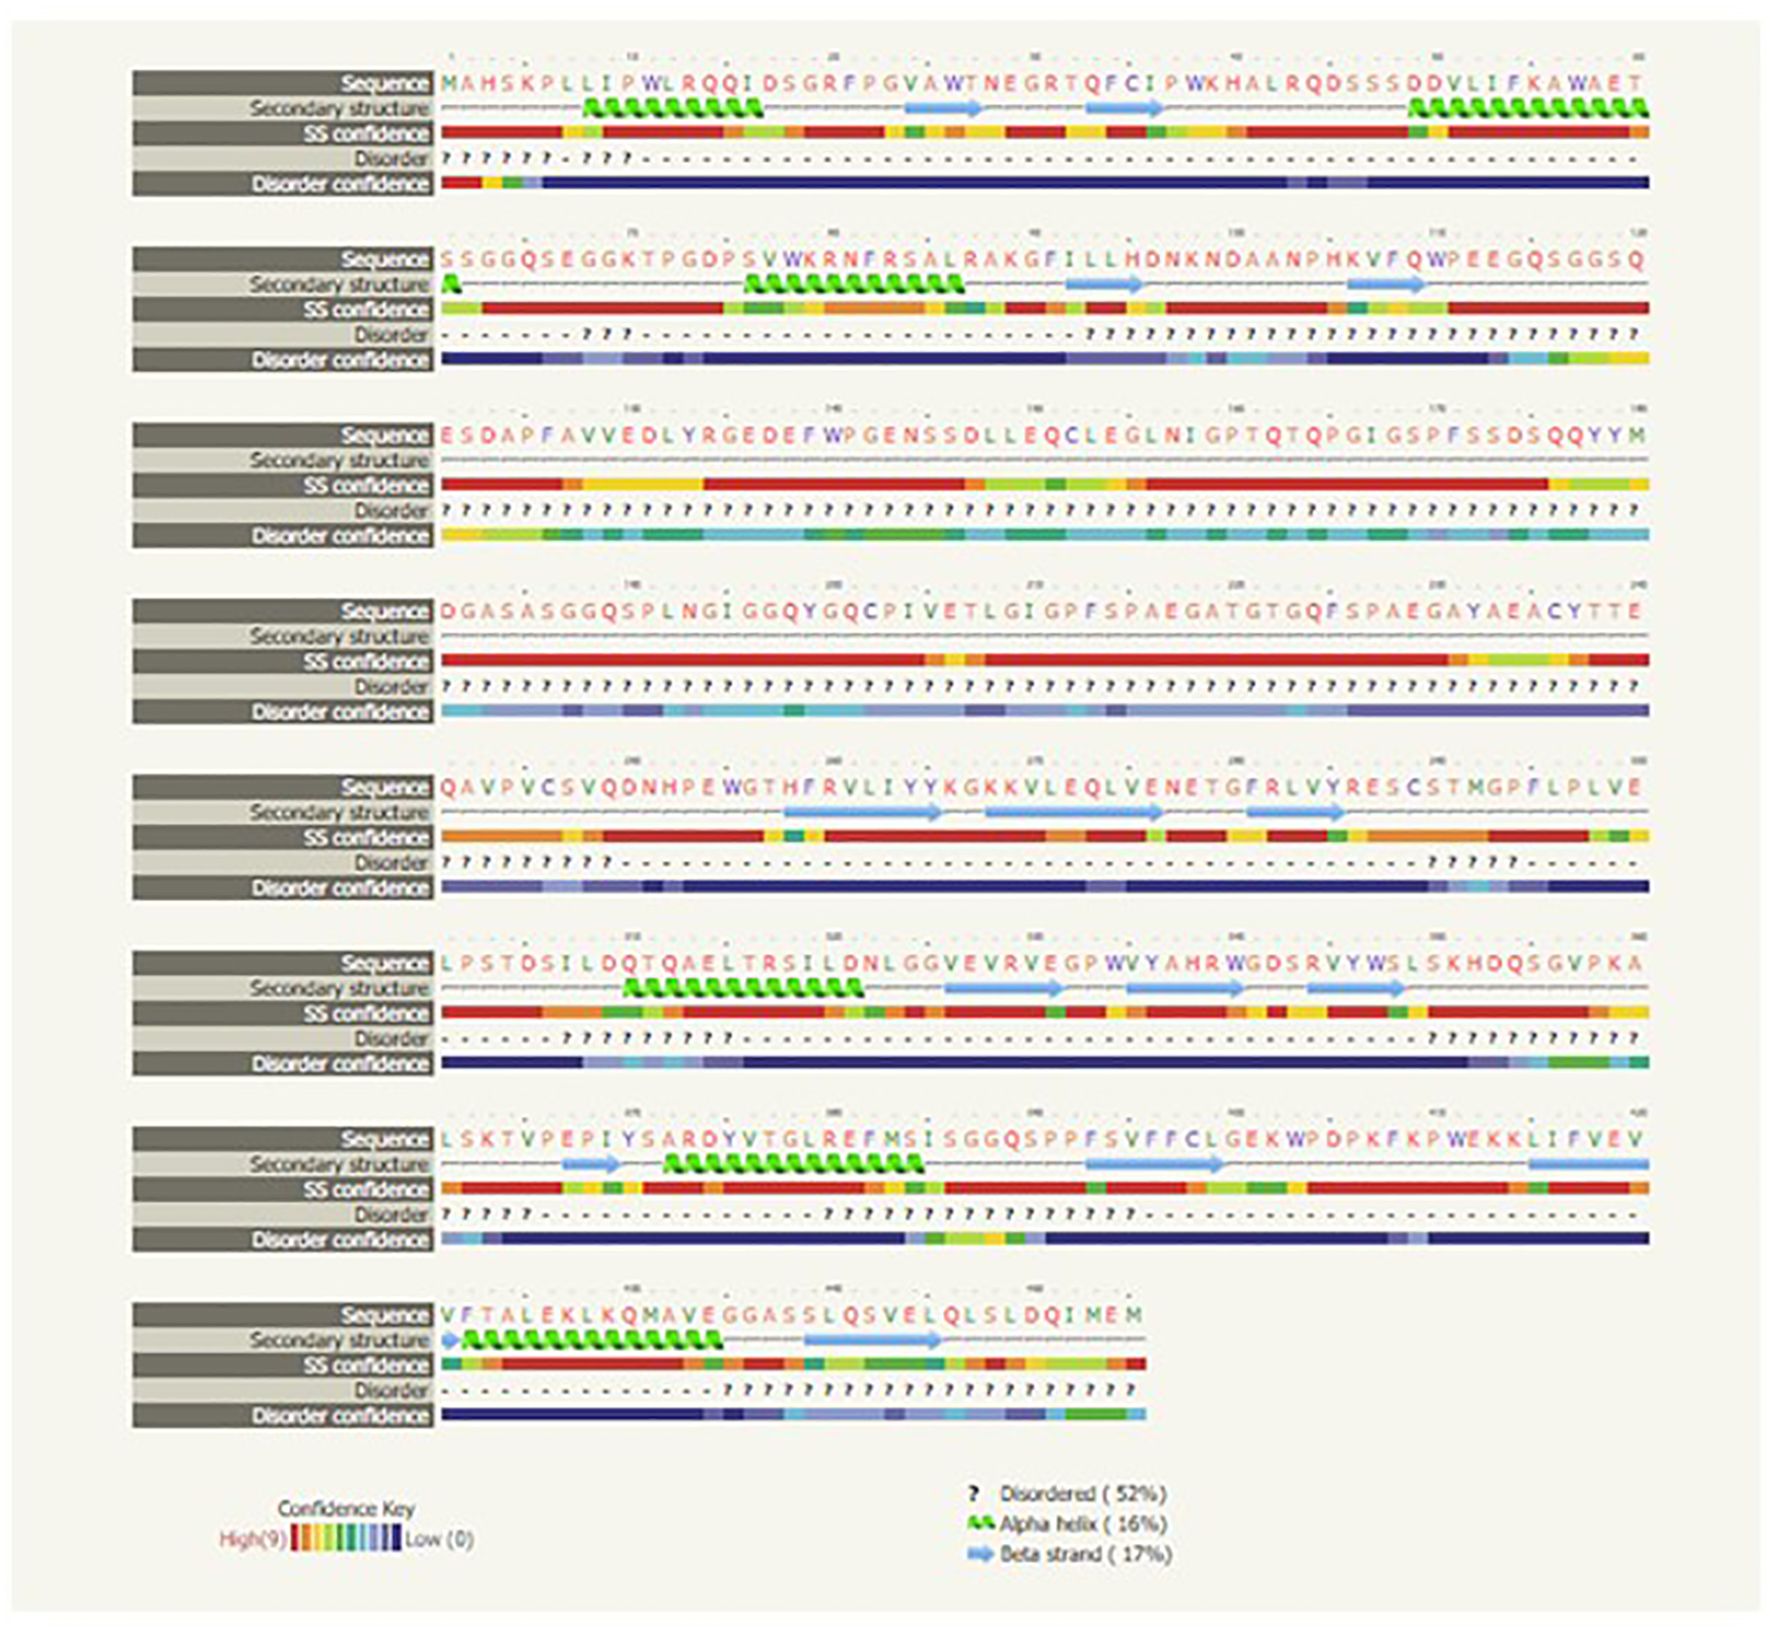This screenshot has height=1632, width=1772.
Task: Select the helix under FTALEKLKQMAVE in last block
Action: point(592,1340)
